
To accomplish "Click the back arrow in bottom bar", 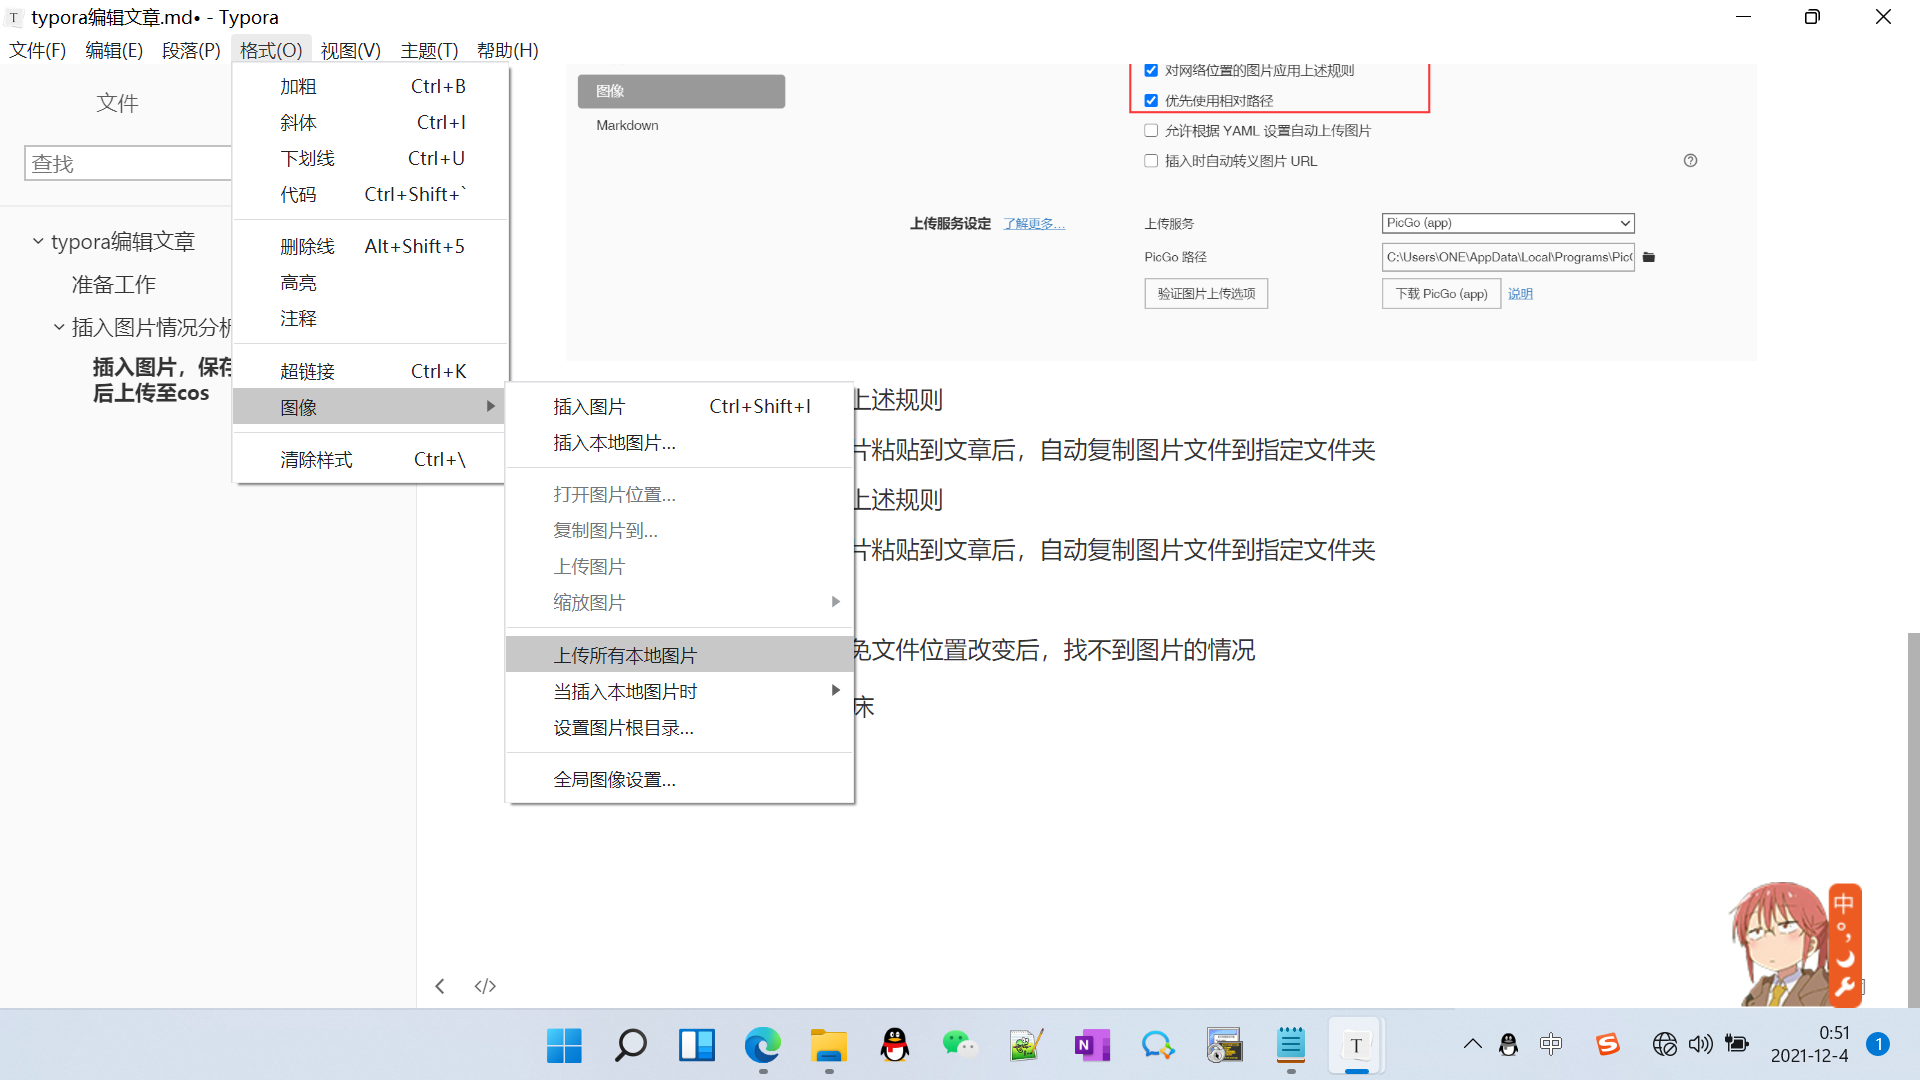I will coord(440,986).
